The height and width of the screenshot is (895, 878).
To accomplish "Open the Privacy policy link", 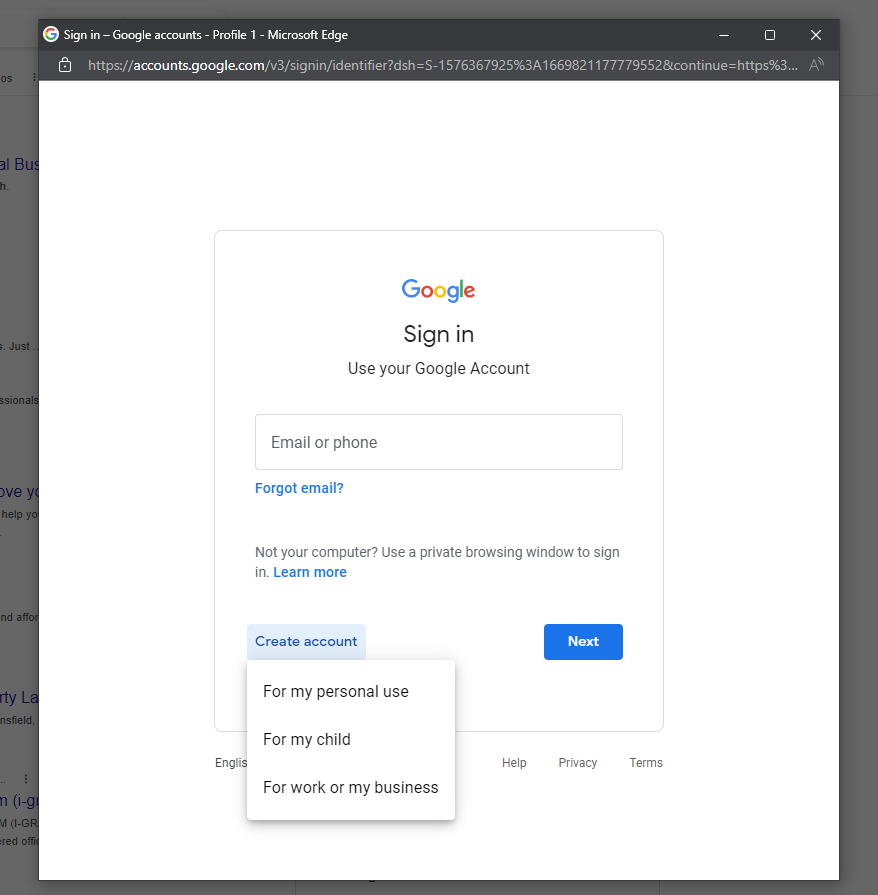I will (577, 762).
